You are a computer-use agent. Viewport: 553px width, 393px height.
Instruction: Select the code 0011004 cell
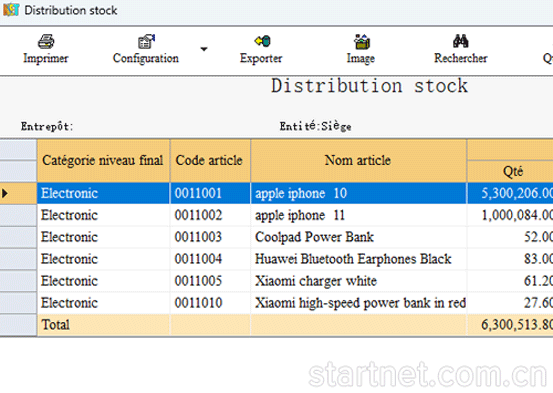(x=210, y=259)
